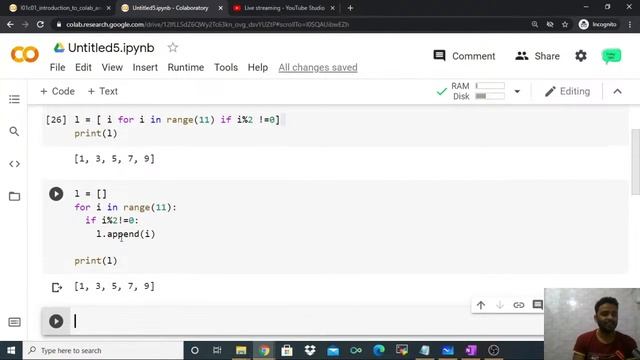Screen dimensions: 640x360
Task: Open the Runtime menu
Action: [x=186, y=67]
